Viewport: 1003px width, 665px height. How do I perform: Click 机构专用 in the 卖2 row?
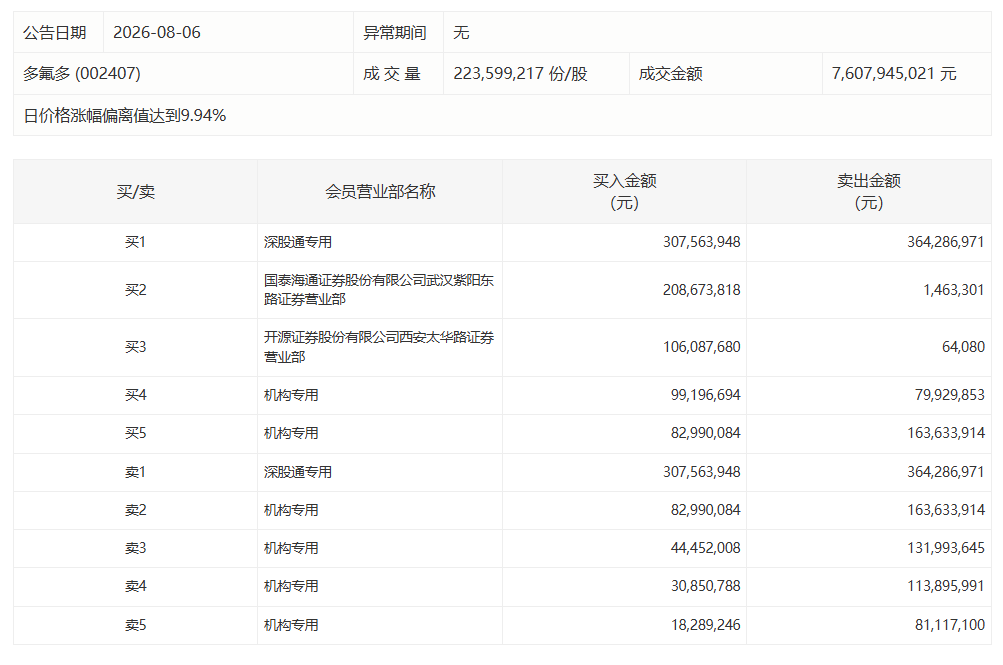[291, 510]
